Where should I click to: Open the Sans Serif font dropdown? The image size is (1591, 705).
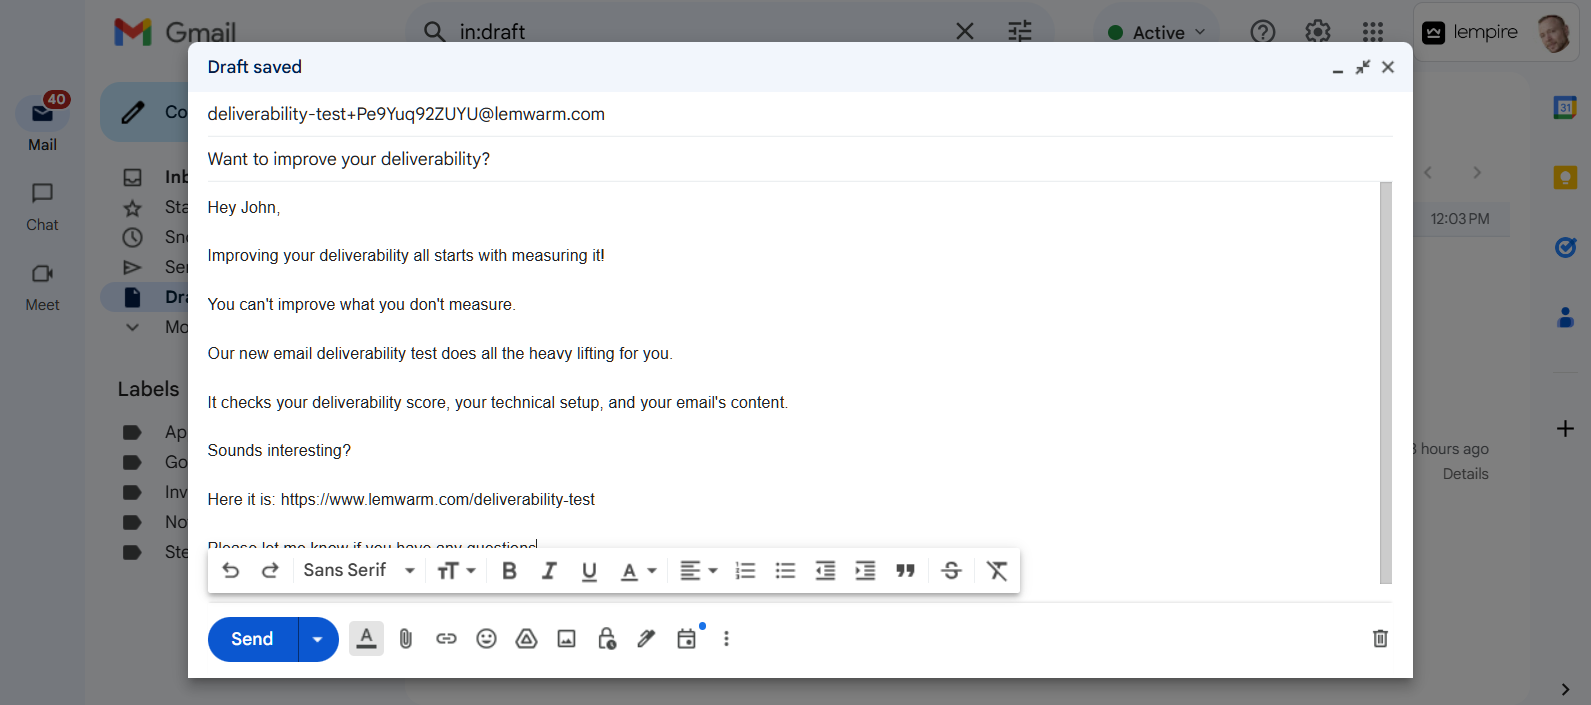[x=358, y=570]
